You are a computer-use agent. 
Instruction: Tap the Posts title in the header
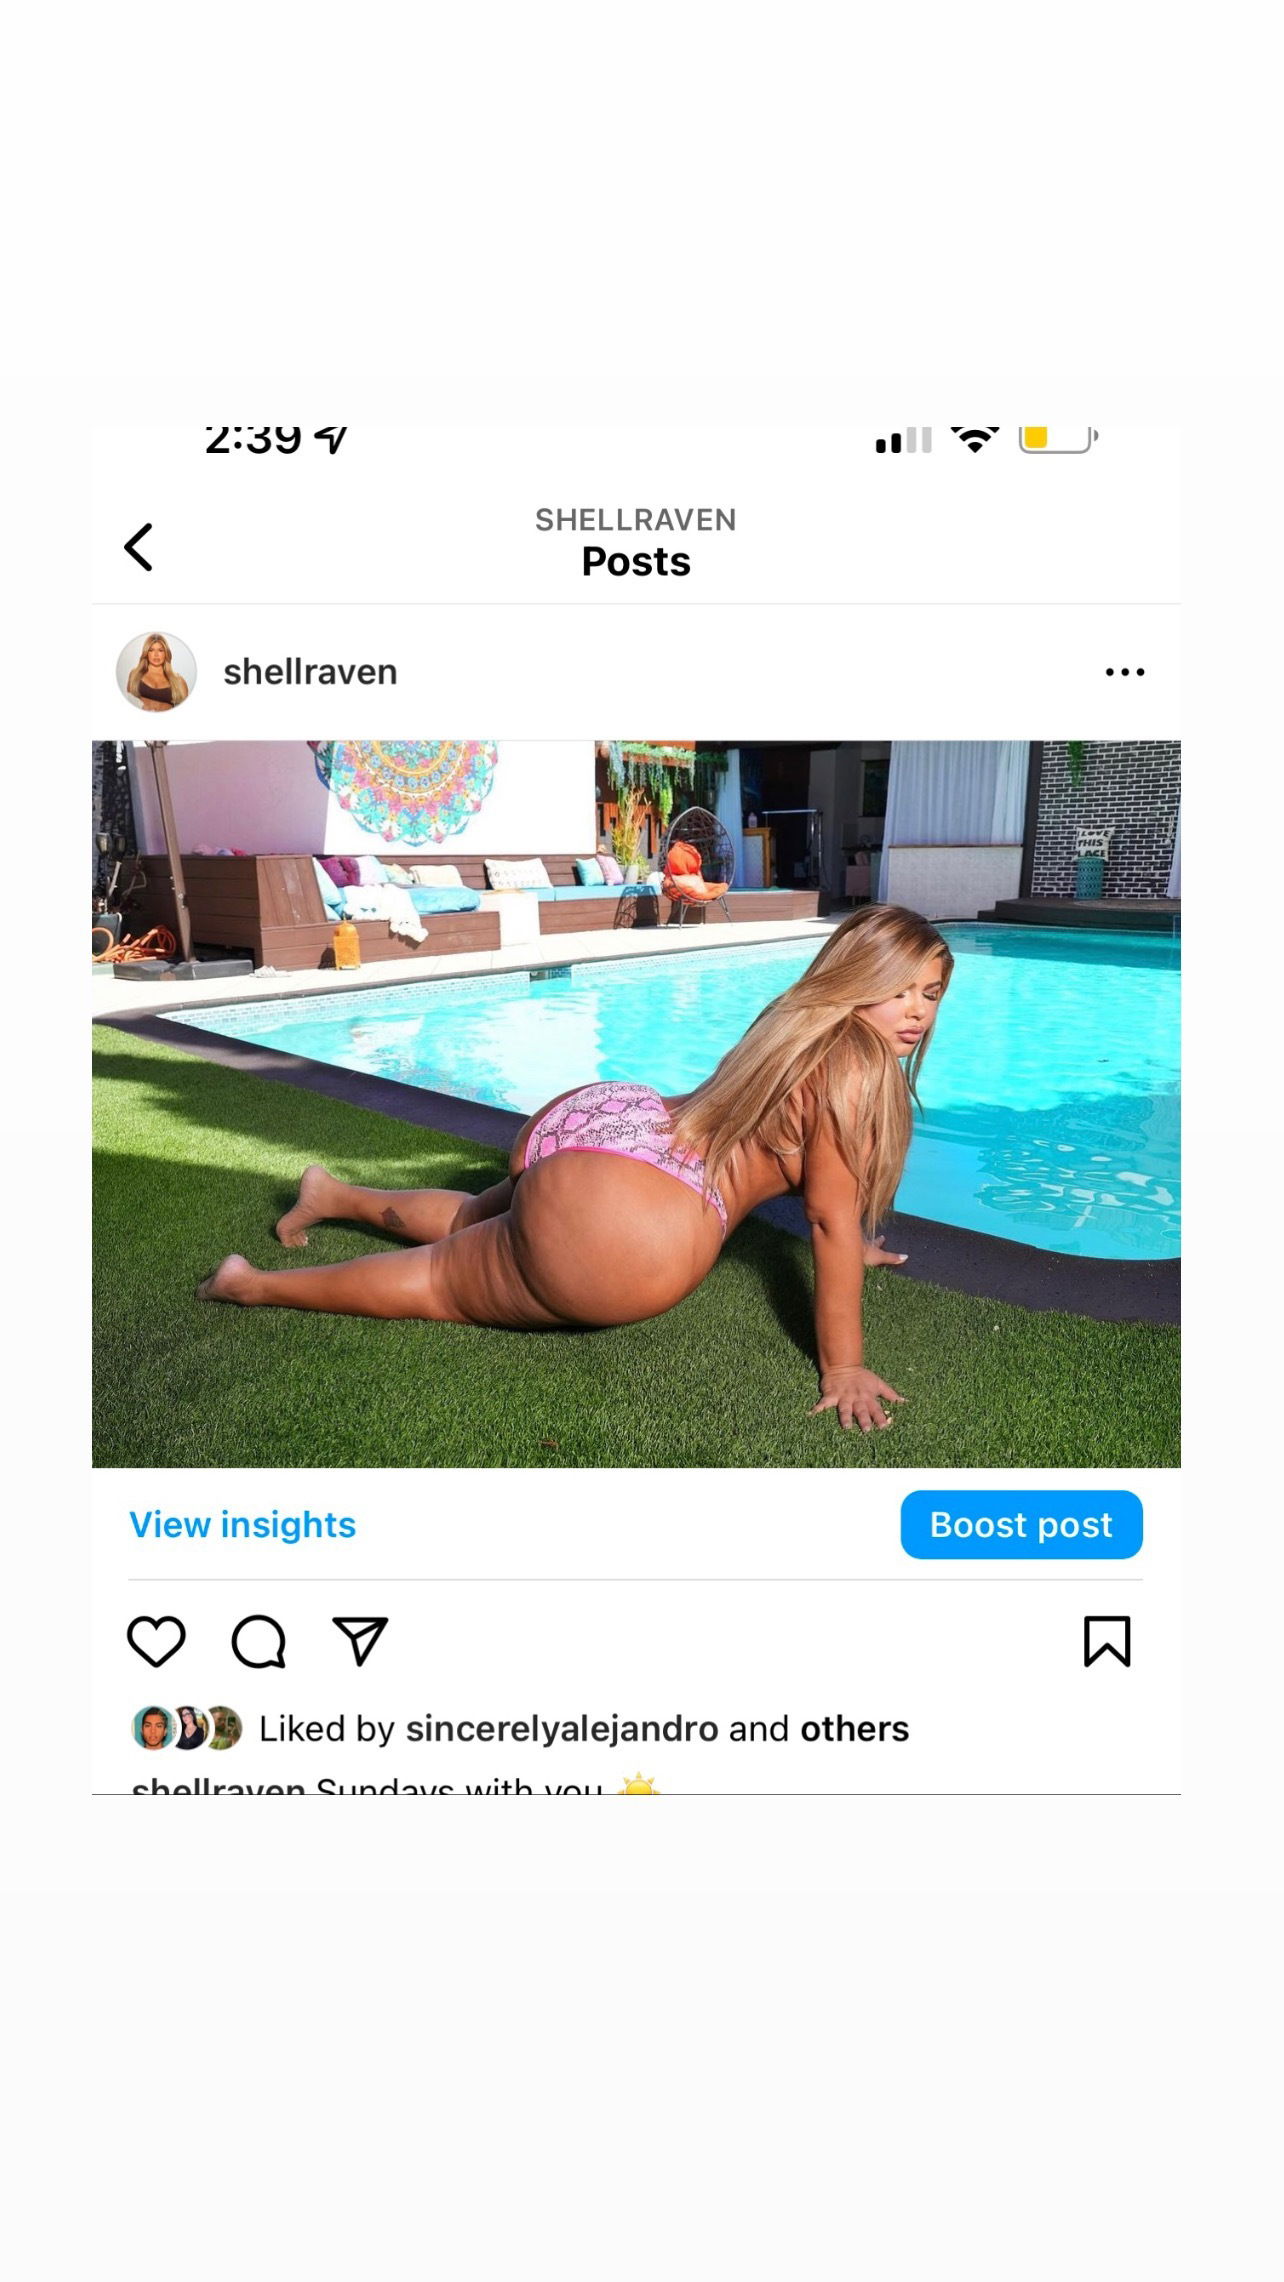point(636,562)
